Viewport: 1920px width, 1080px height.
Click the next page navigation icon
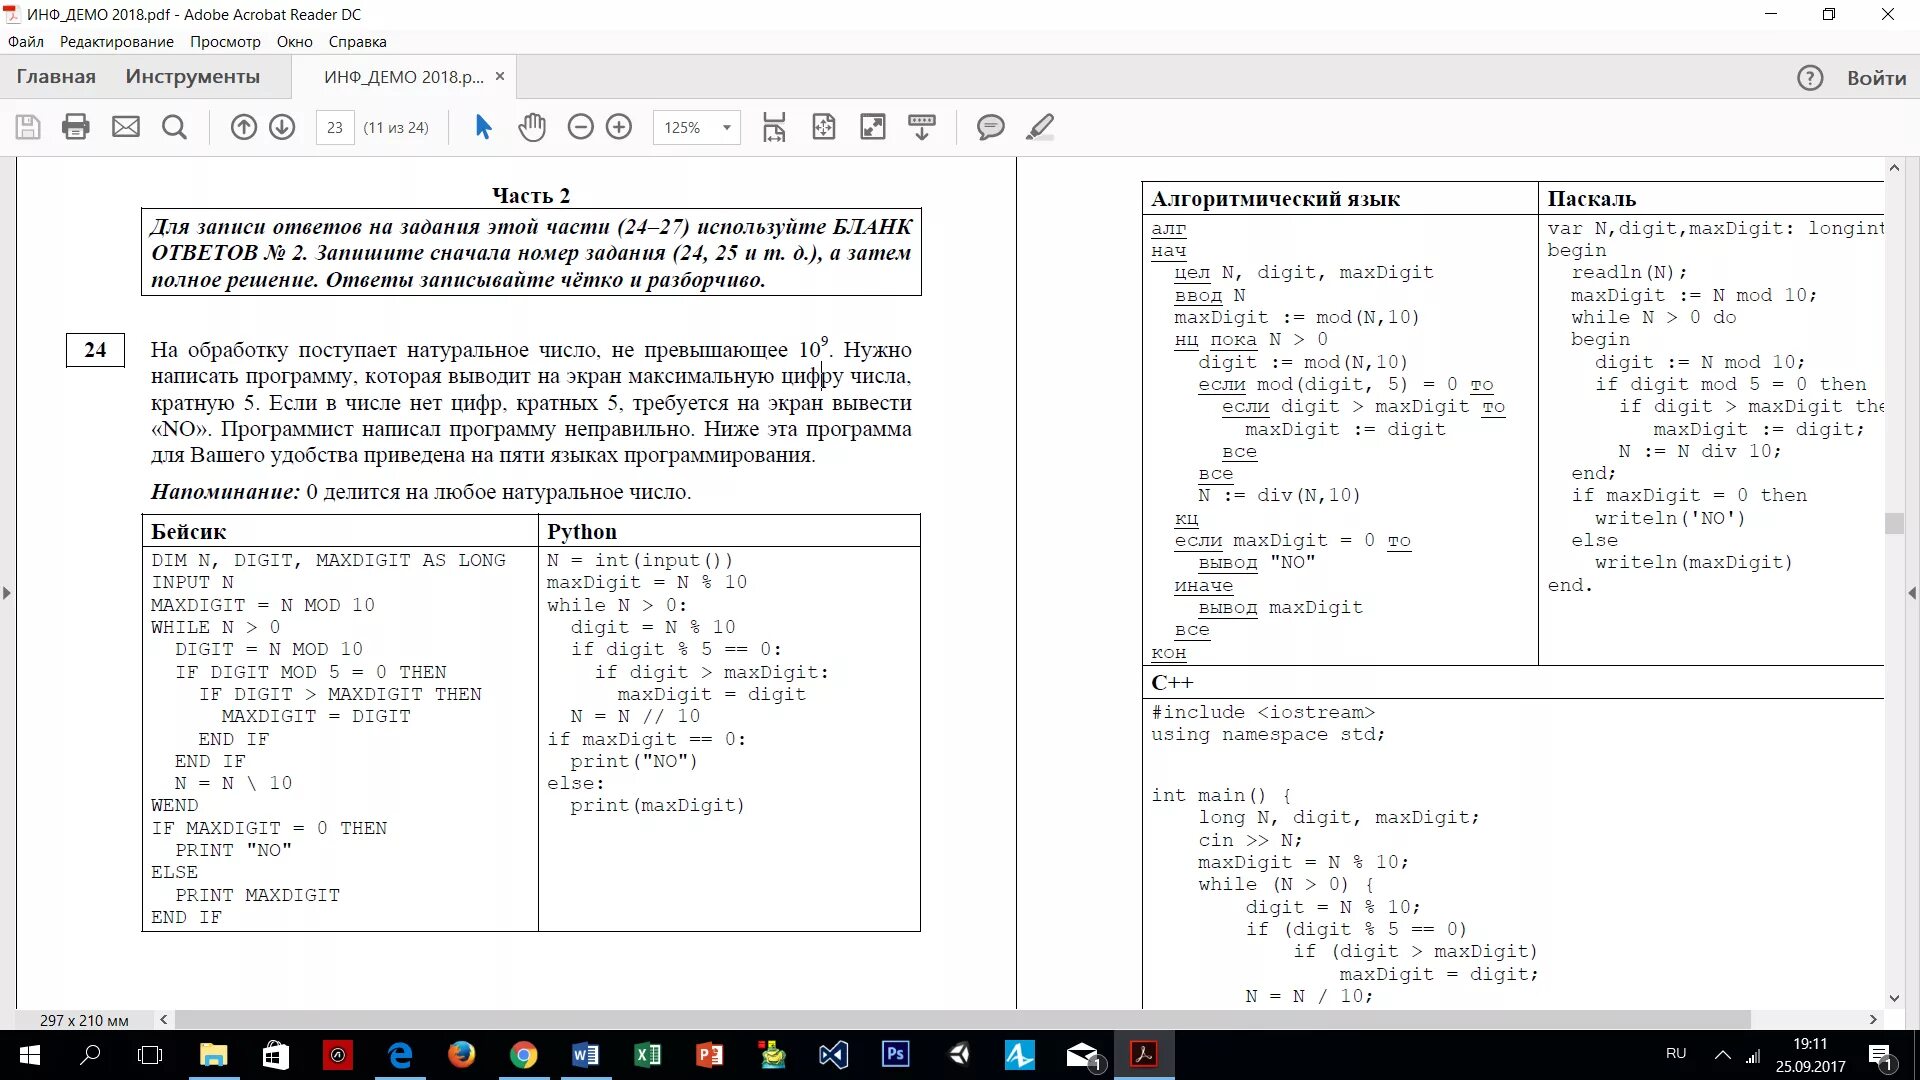281,127
